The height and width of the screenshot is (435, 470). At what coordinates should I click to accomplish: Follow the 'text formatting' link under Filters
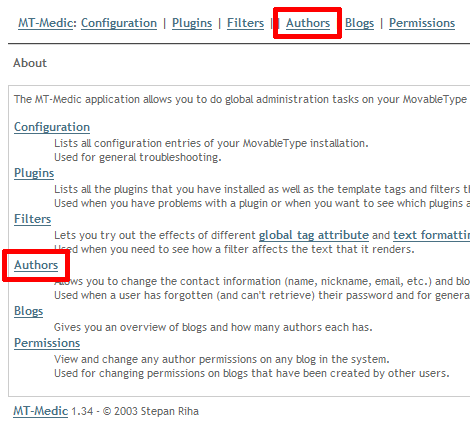pos(431,235)
